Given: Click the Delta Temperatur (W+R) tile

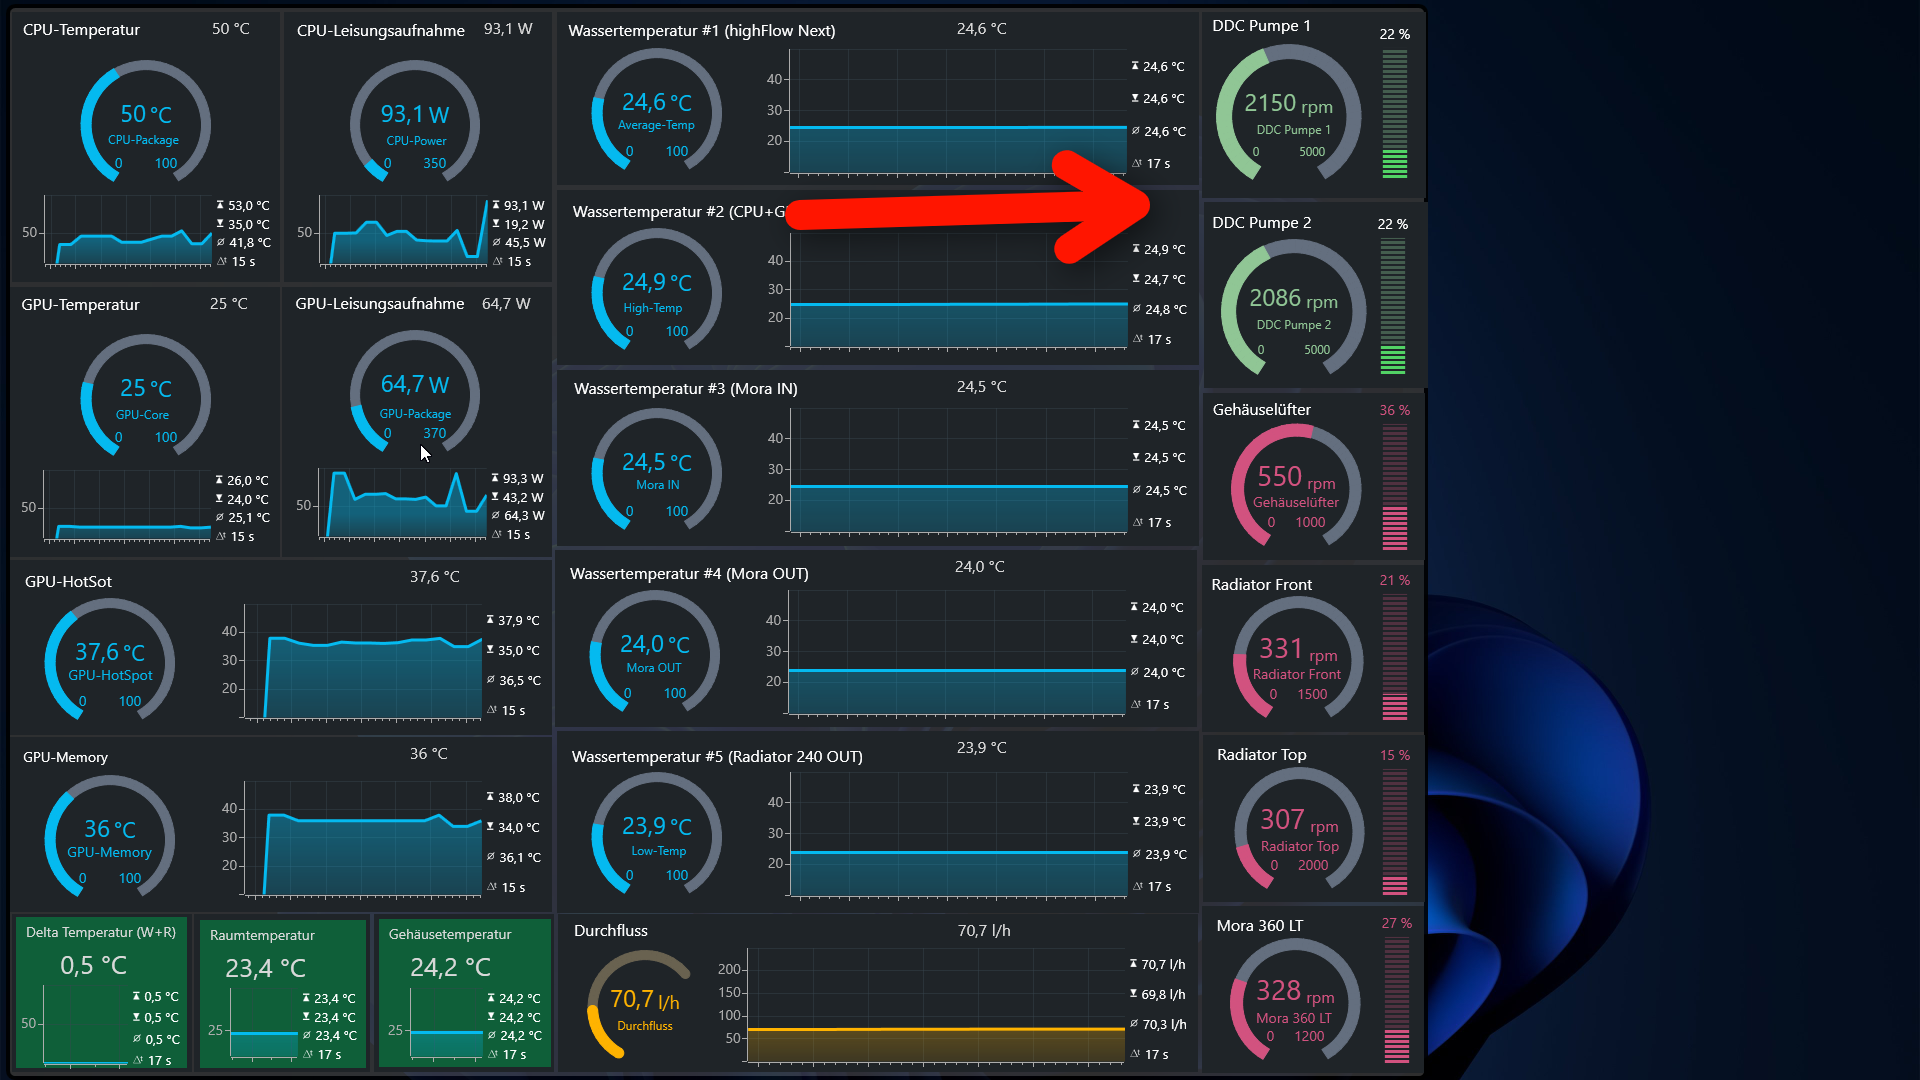Looking at the screenshot, I should [x=101, y=992].
